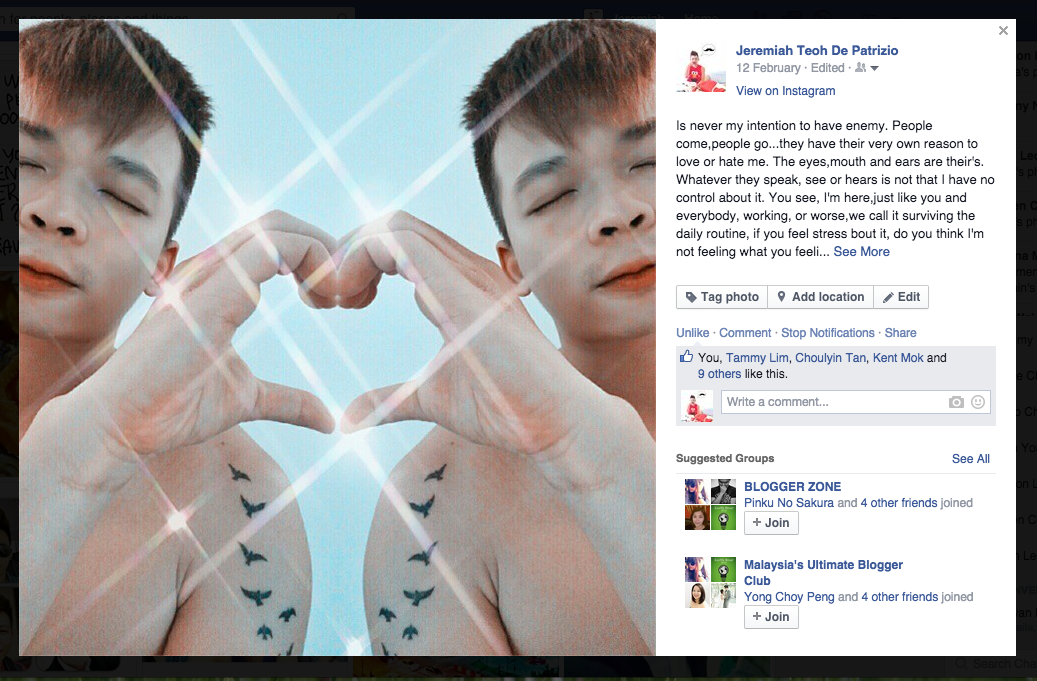Attach a photo using the camera icon
The width and height of the screenshot is (1037, 681).
point(956,402)
